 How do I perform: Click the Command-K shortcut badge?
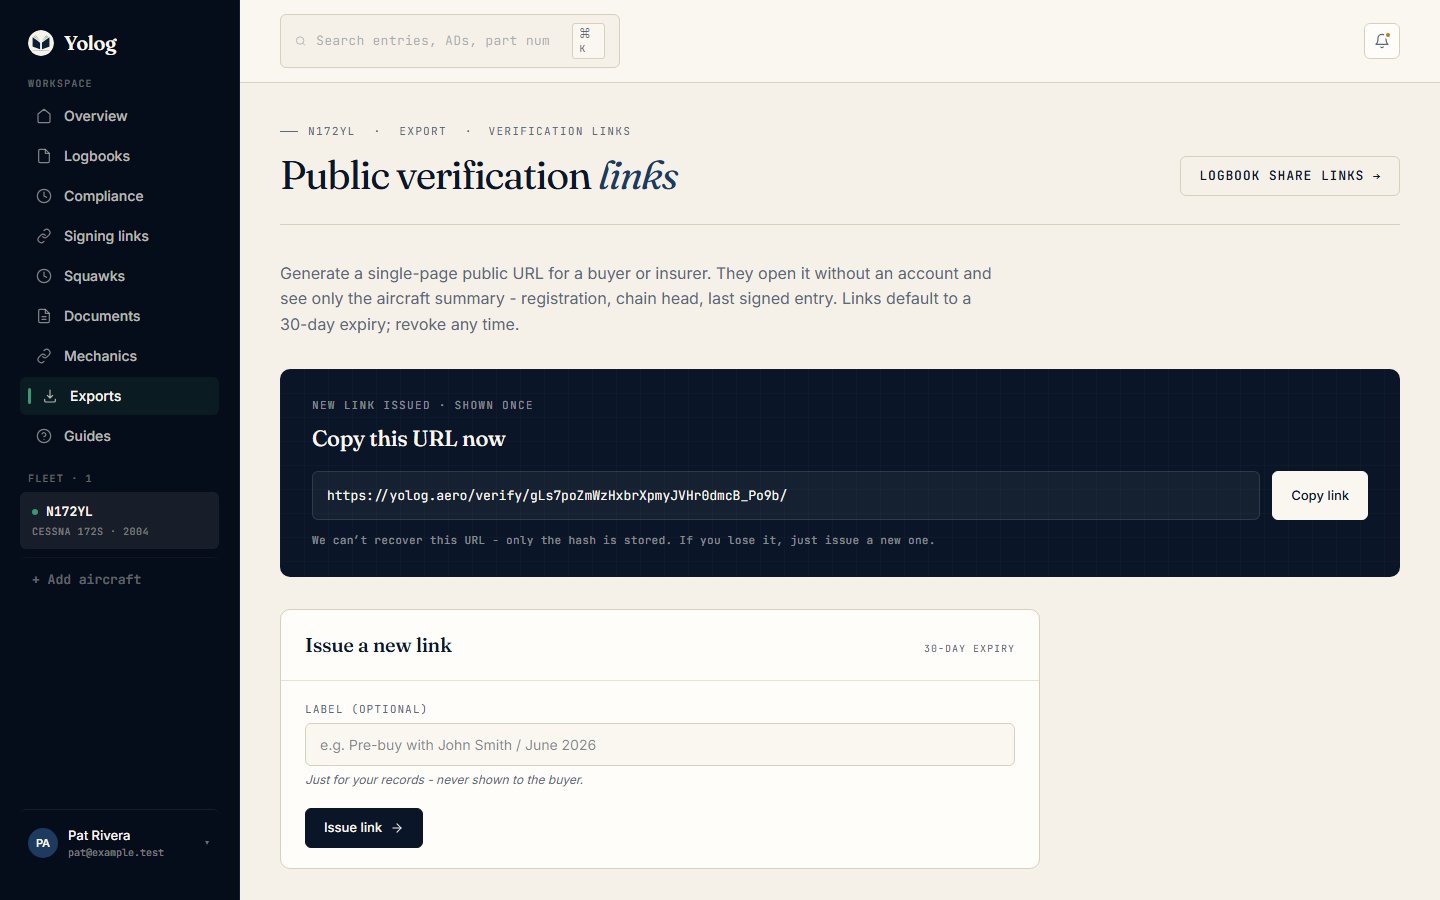(588, 41)
